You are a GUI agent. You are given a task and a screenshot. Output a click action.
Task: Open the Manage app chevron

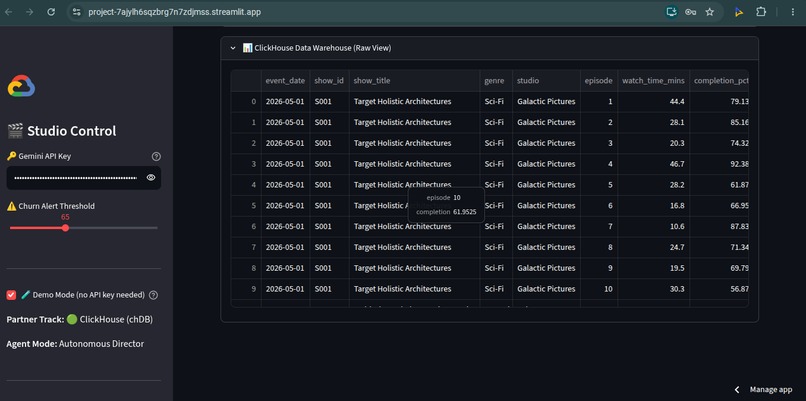(737, 390)
